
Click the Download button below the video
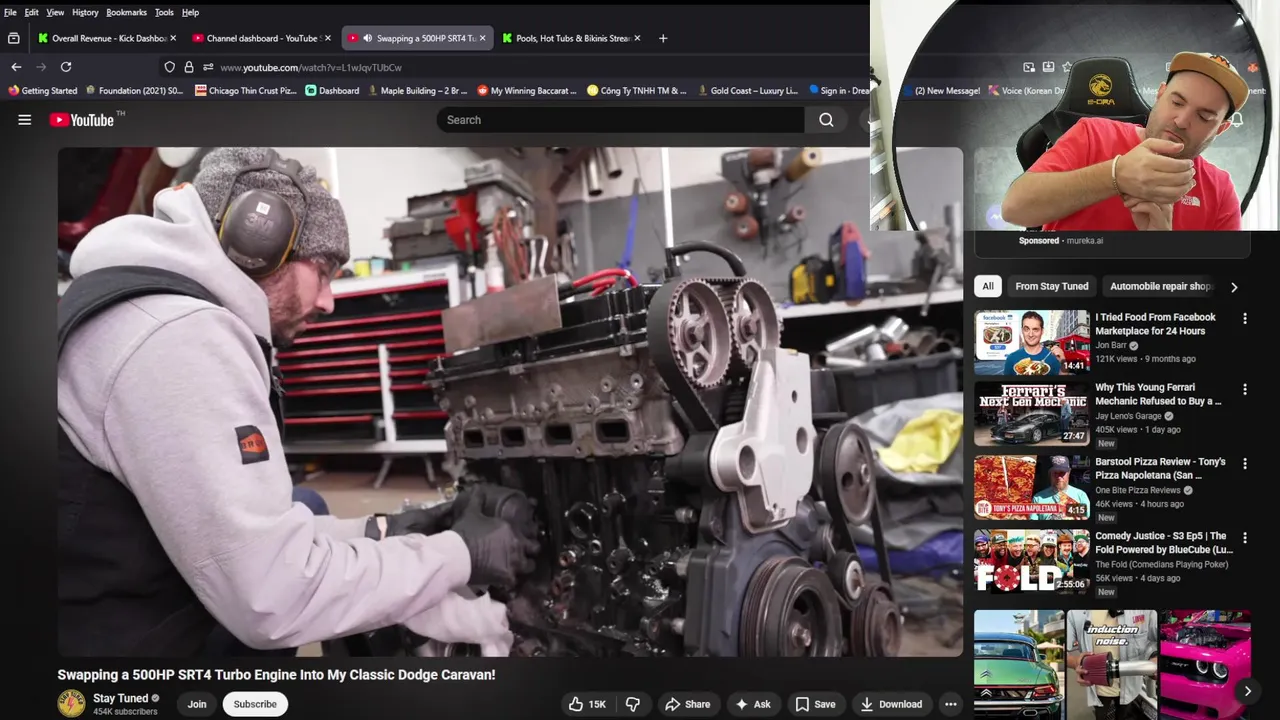(891, 704)
